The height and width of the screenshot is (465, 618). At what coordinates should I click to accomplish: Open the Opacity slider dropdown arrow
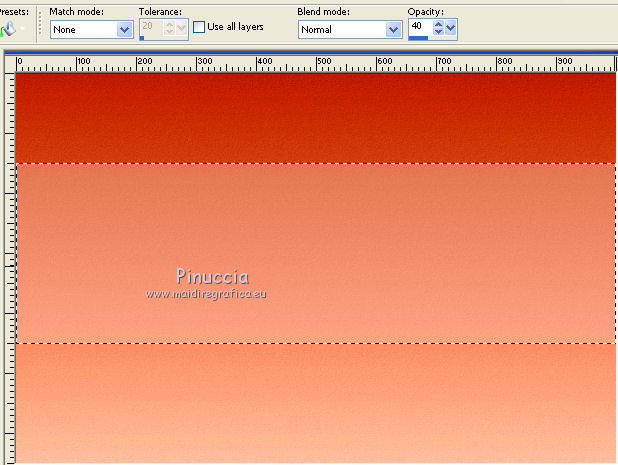click(x=450, y=28)
